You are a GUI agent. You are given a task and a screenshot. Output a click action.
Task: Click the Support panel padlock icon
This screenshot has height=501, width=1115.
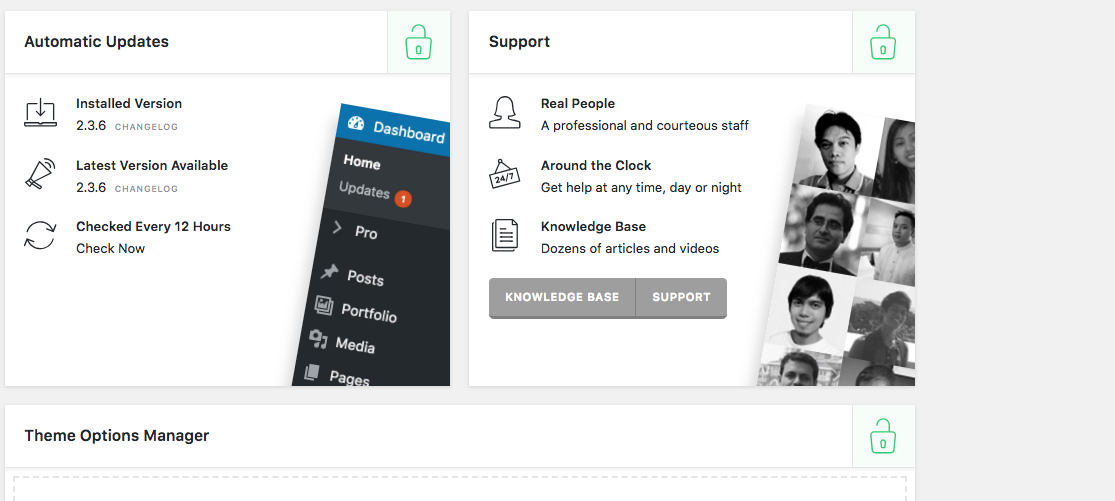883,43
